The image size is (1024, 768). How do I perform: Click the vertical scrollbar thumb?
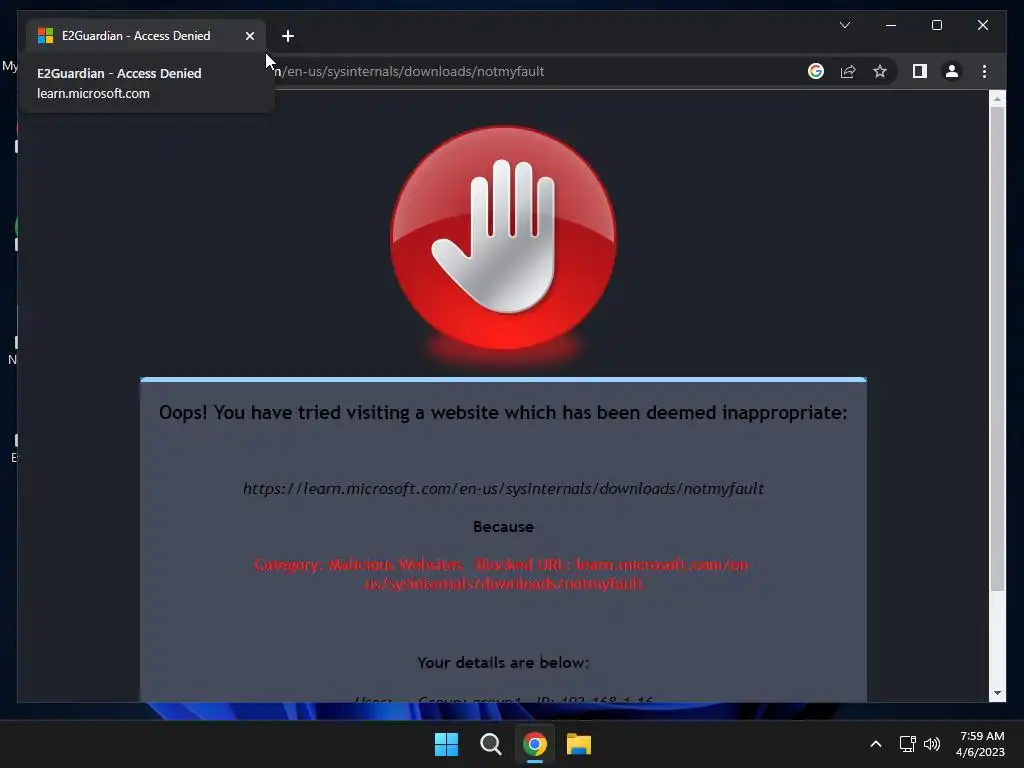click(x=997, y=349)
